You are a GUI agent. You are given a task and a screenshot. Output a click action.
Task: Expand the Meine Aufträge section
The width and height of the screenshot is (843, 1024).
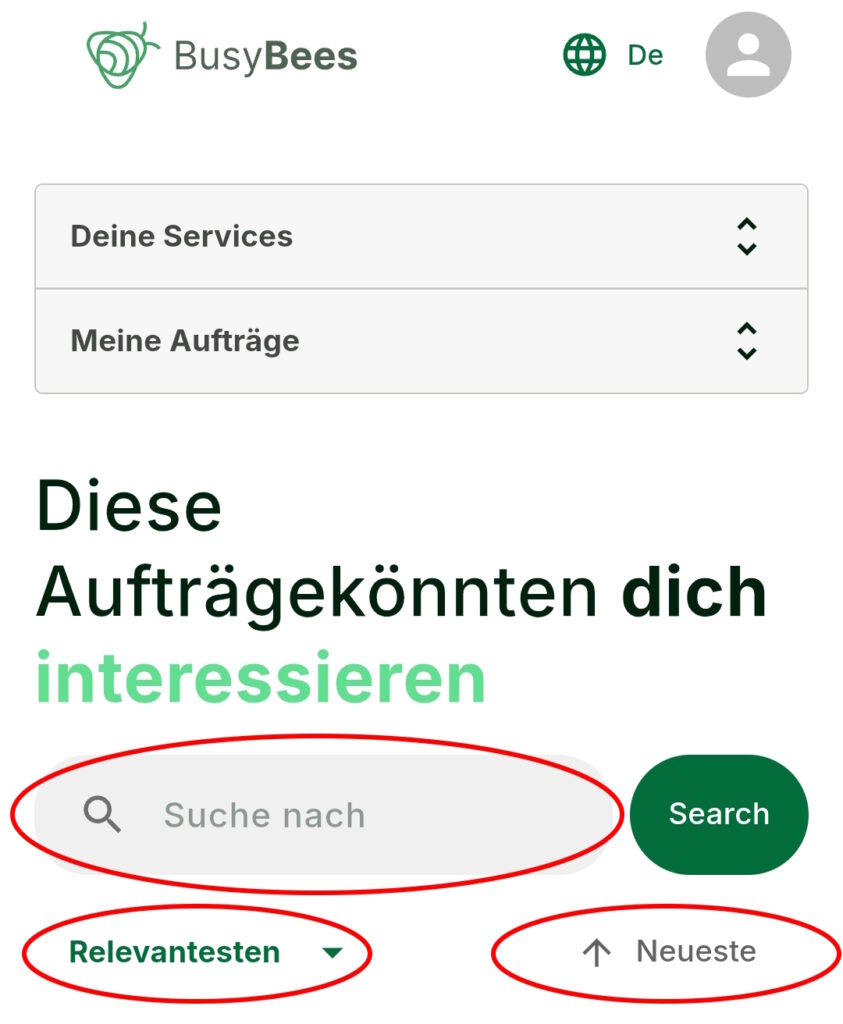click(x=421, y=341)
